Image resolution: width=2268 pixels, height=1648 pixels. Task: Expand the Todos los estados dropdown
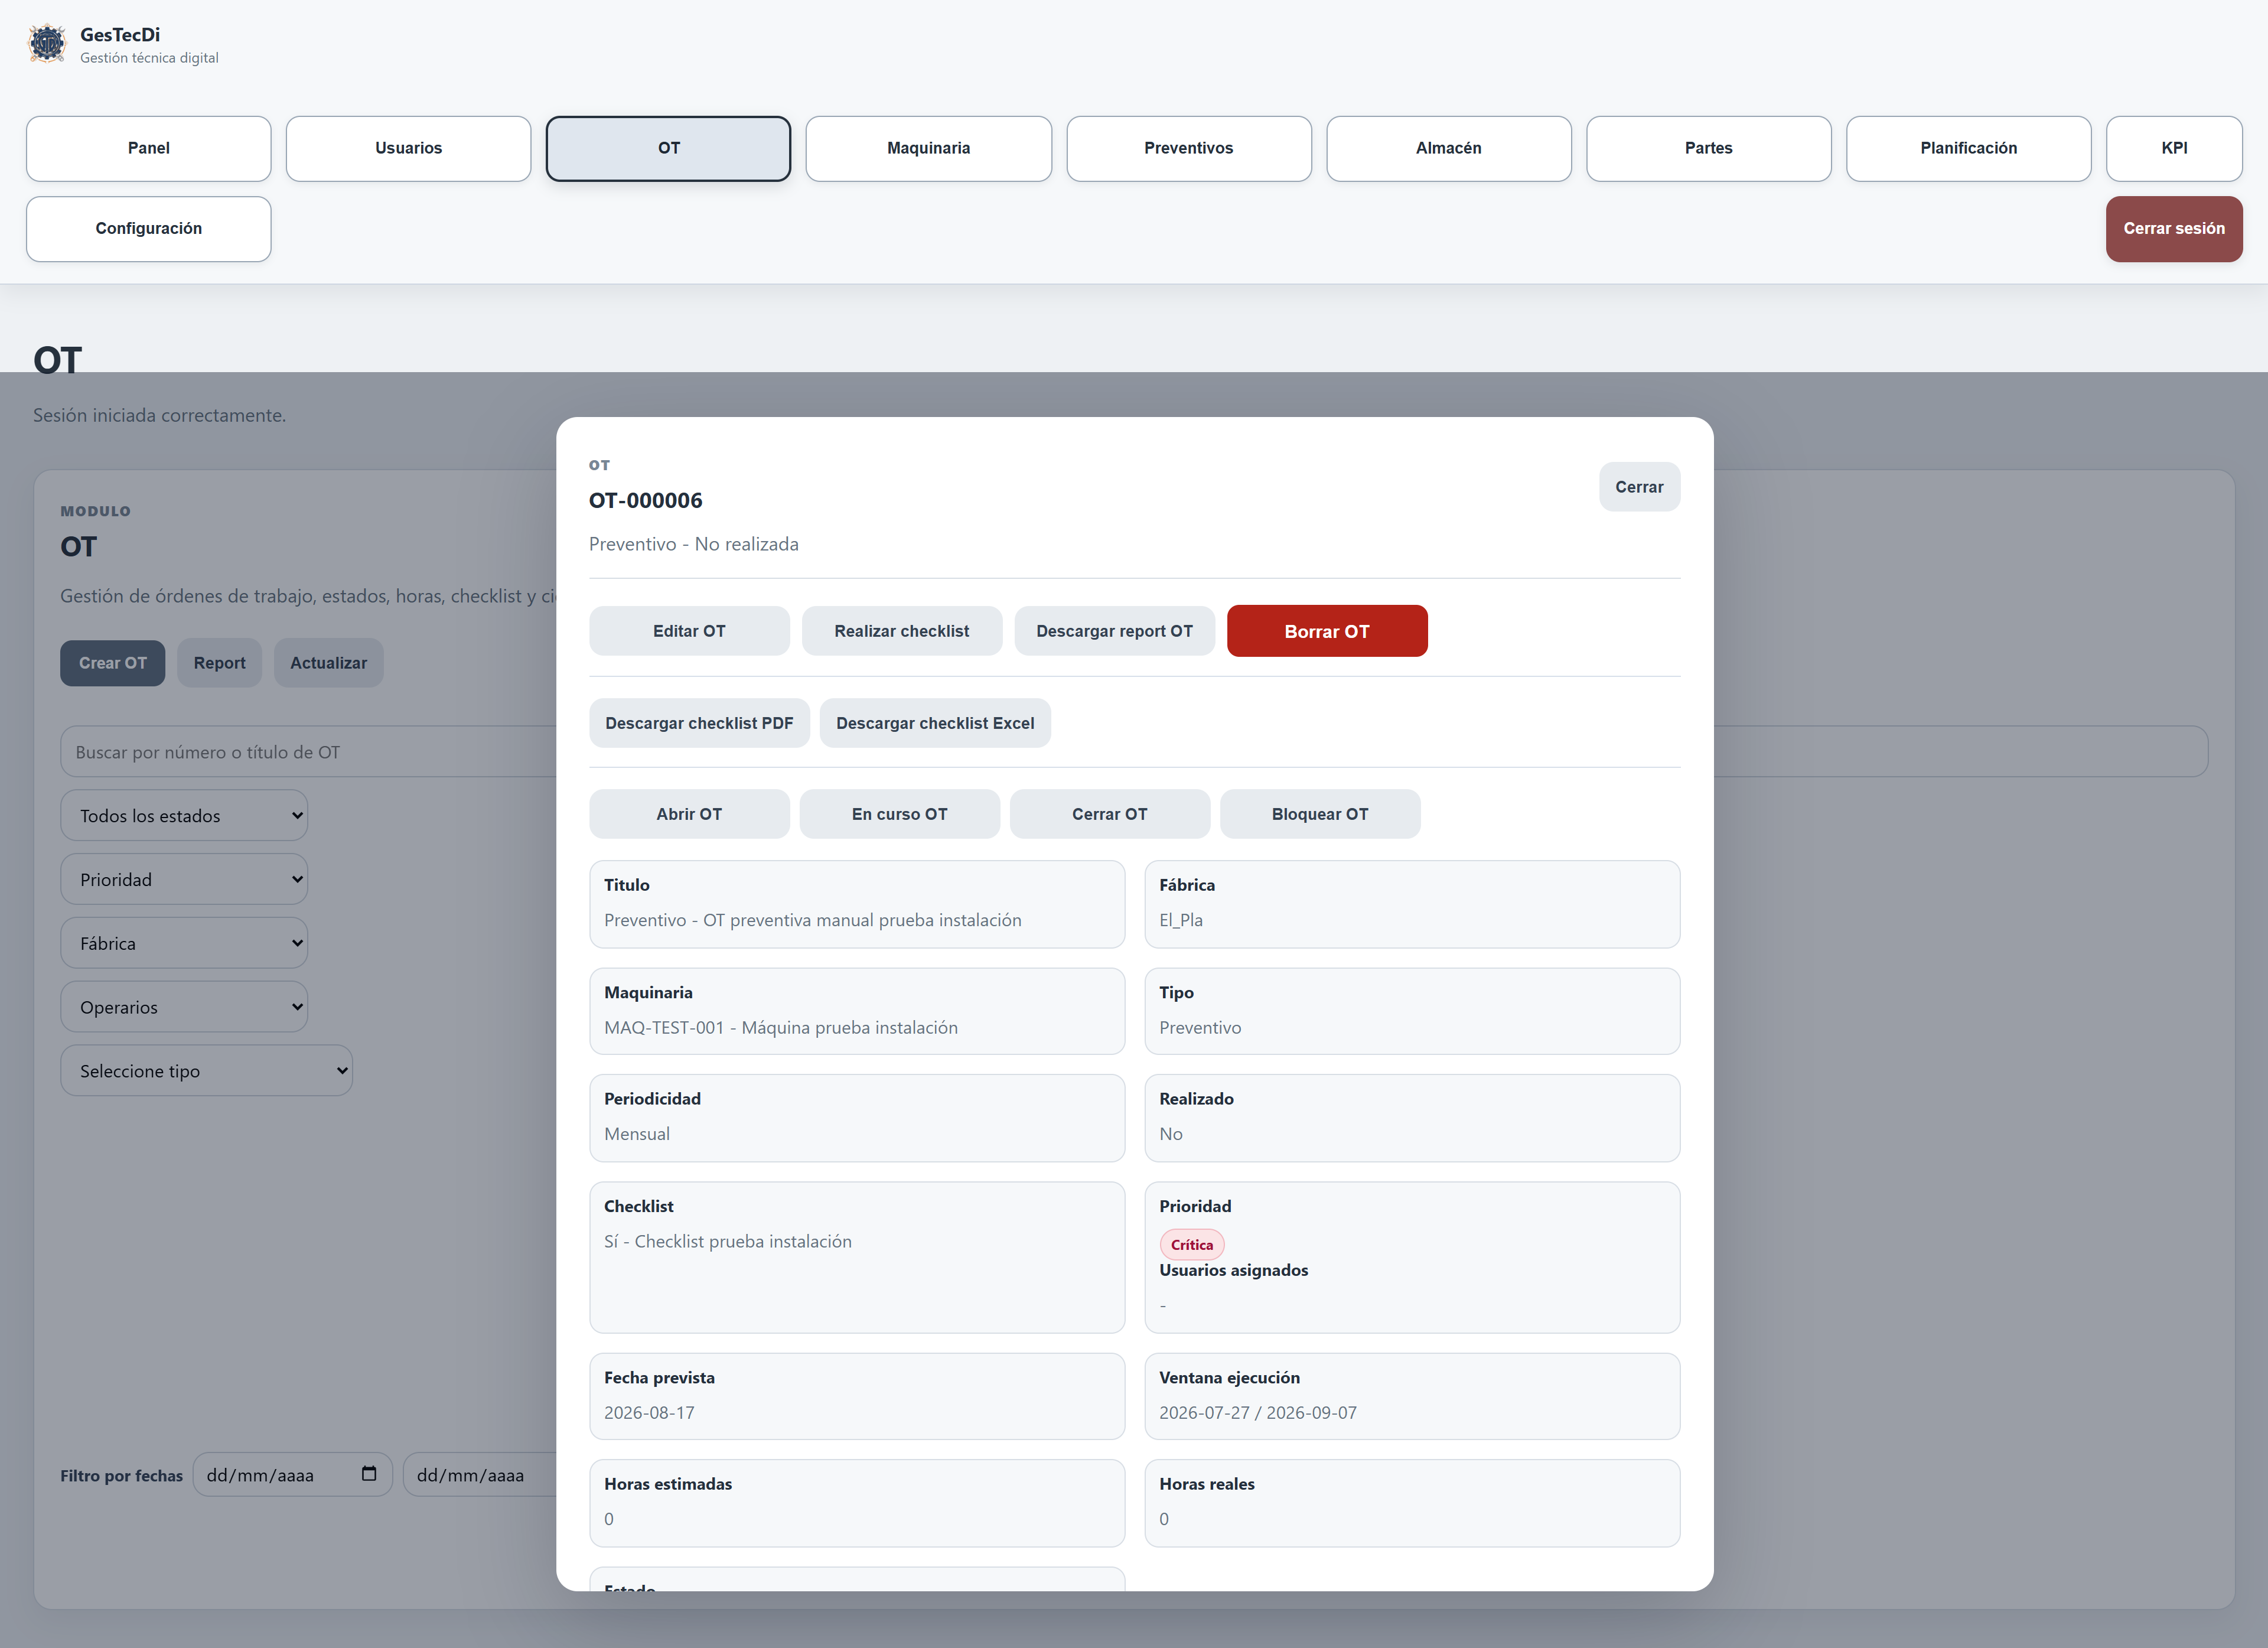pos(184,816)
